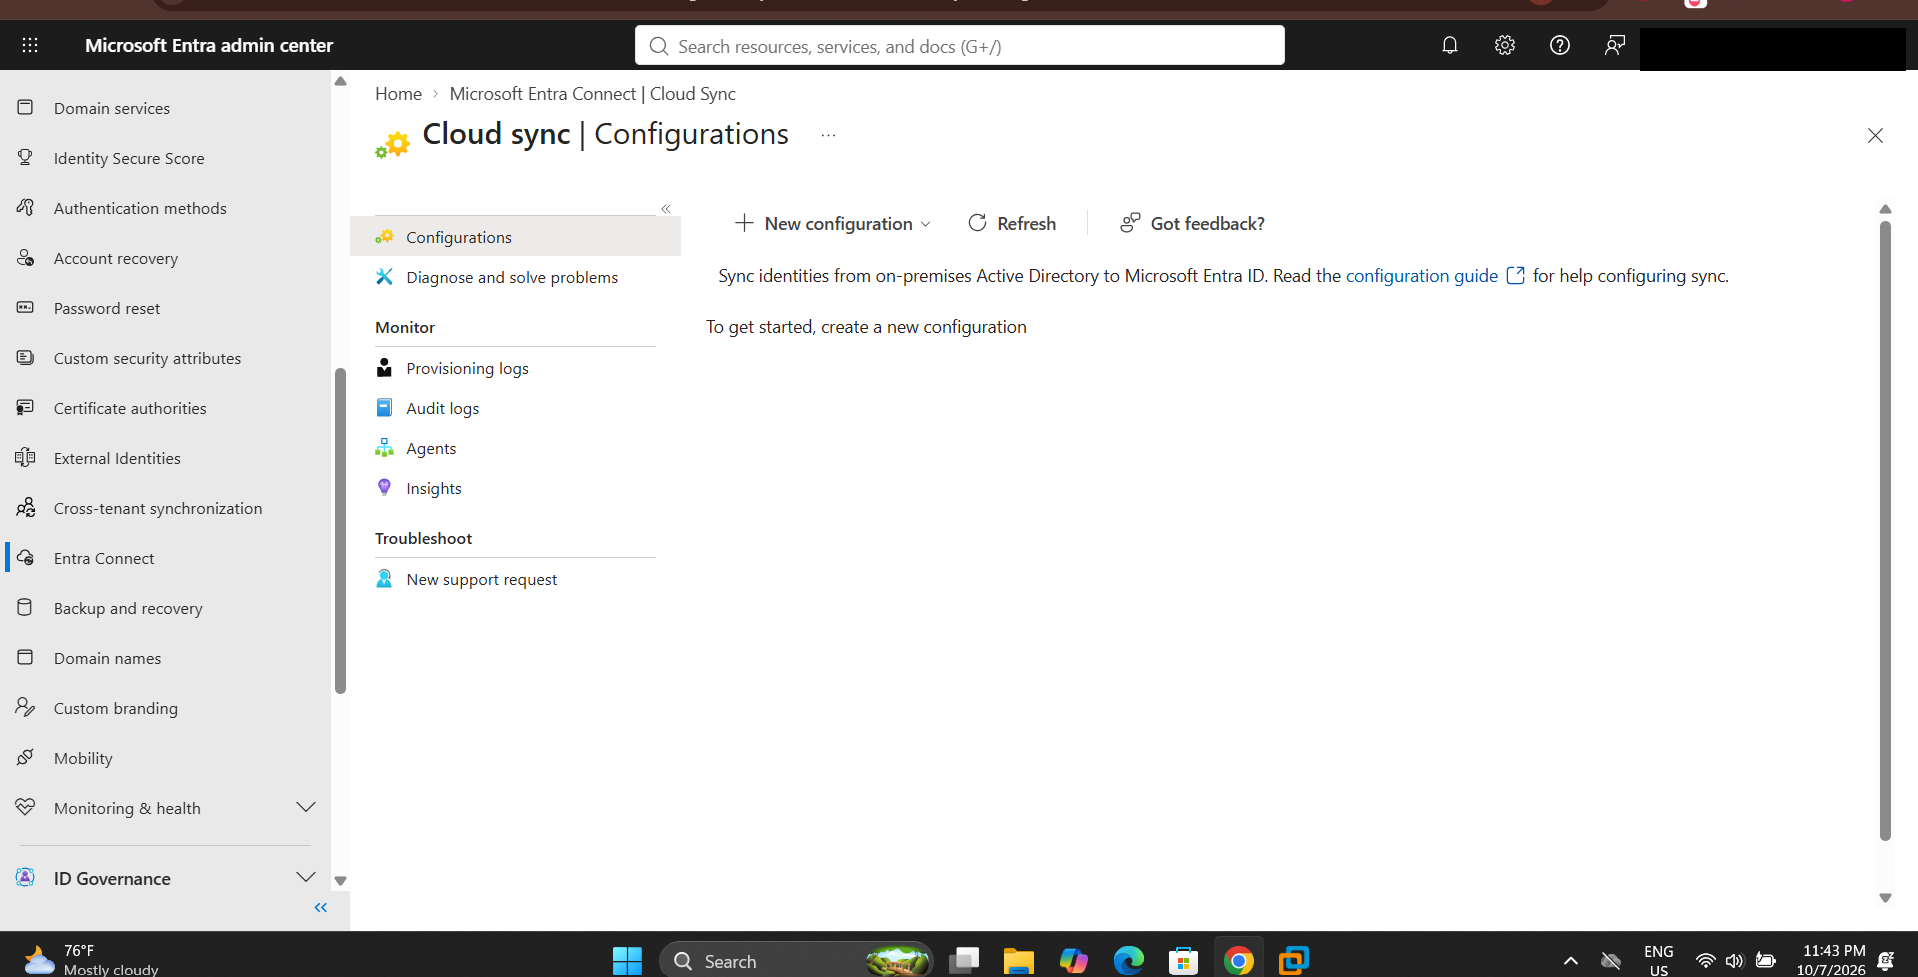The height and width of the screenshot is (977, 1918).
Task: Open the notifications bell
Action: point(1449,45)
